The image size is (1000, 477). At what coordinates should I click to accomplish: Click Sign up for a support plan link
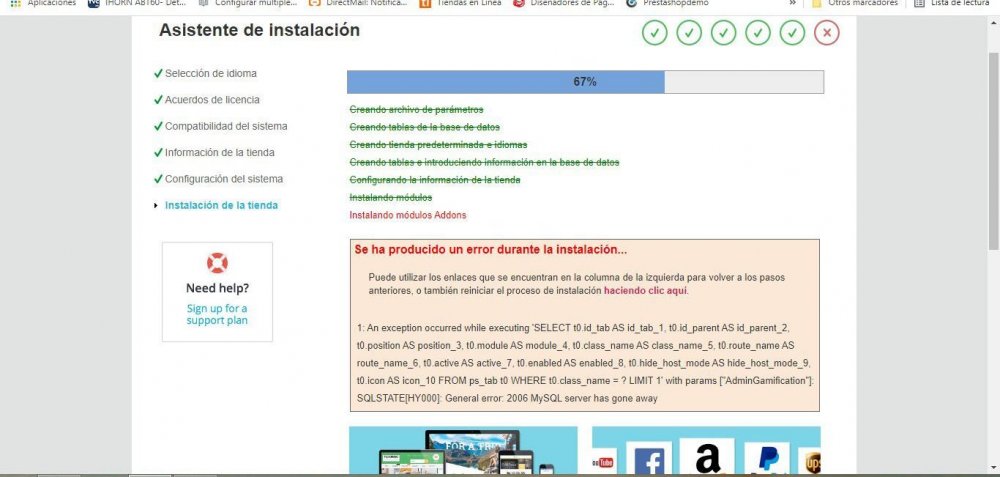coord(217,314)
